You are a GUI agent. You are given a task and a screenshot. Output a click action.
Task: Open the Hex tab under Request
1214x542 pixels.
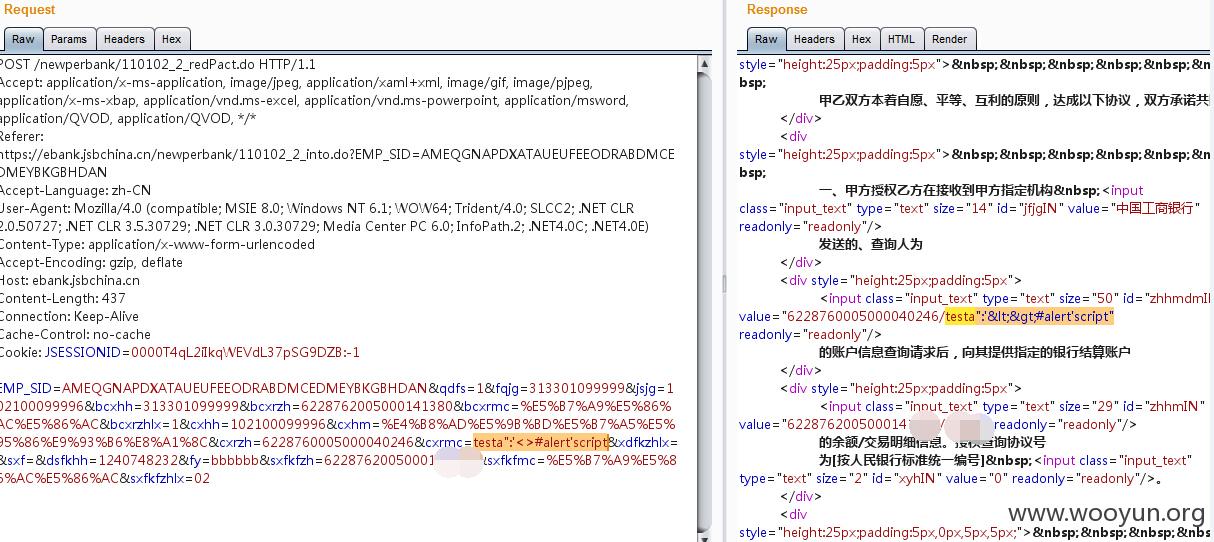click(x=172, y=39)
